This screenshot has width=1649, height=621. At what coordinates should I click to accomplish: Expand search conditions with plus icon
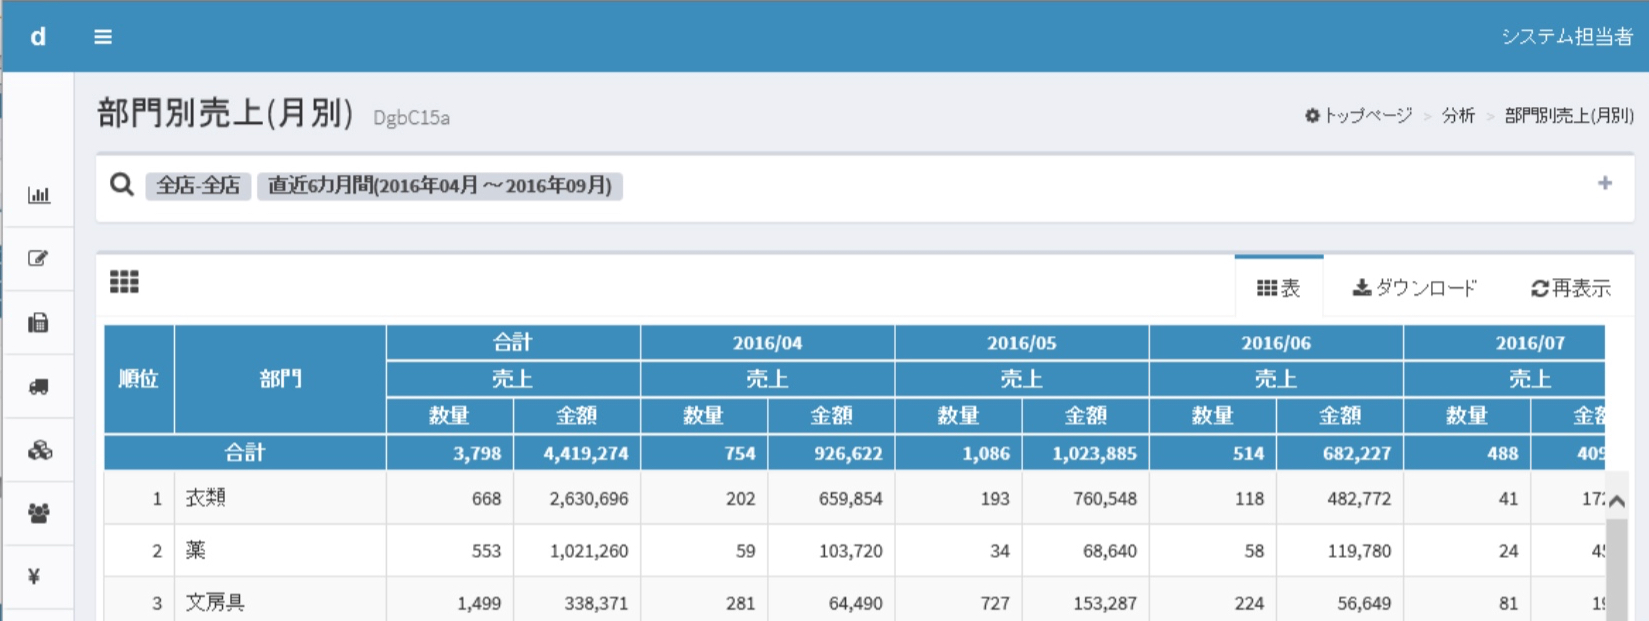point(1605,183)
